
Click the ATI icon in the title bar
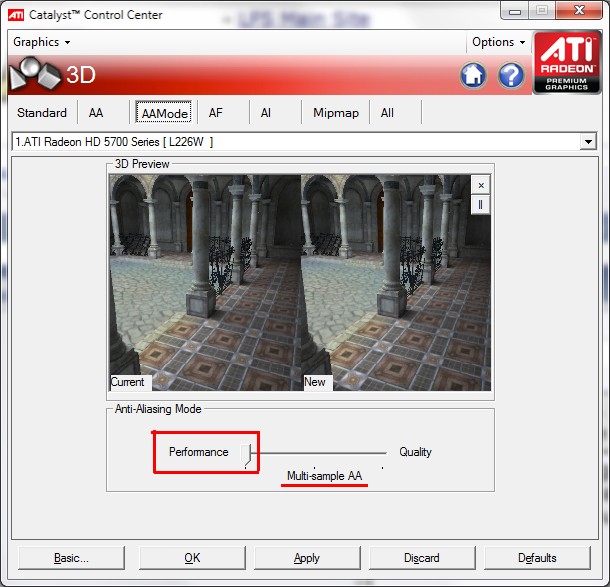click(16, 15)
